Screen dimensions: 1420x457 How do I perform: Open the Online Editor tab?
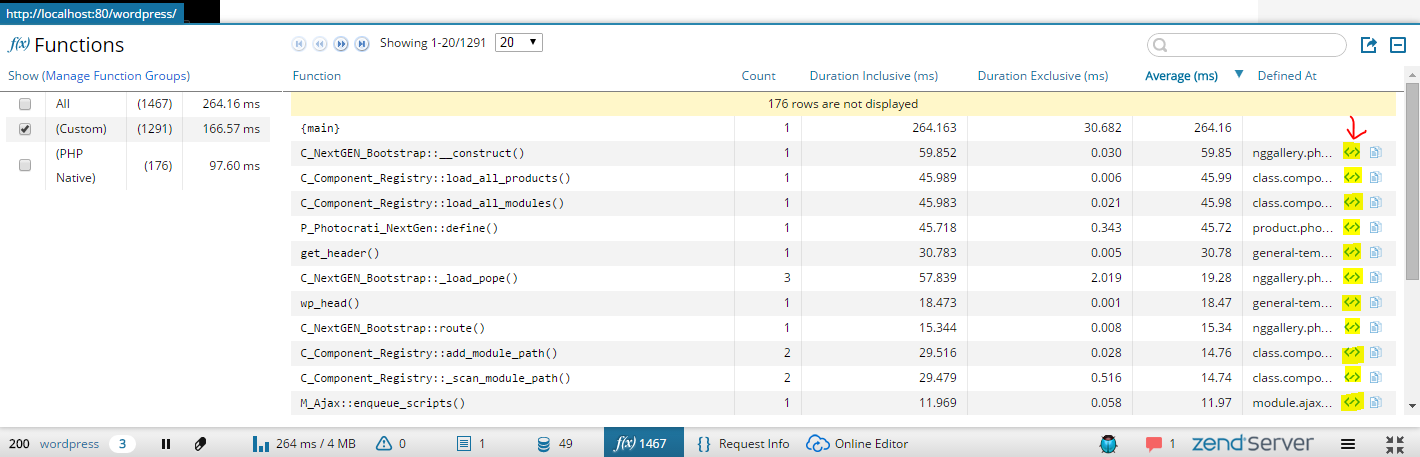pos(857,443)
